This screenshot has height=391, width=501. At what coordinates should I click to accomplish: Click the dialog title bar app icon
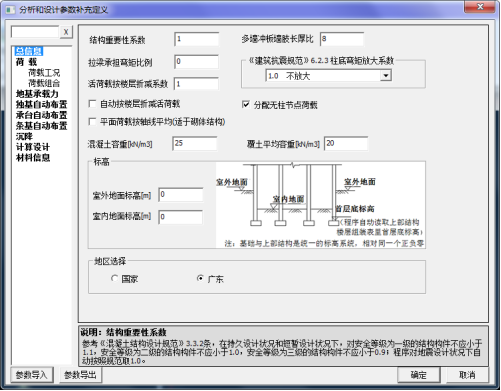[11, 10]
